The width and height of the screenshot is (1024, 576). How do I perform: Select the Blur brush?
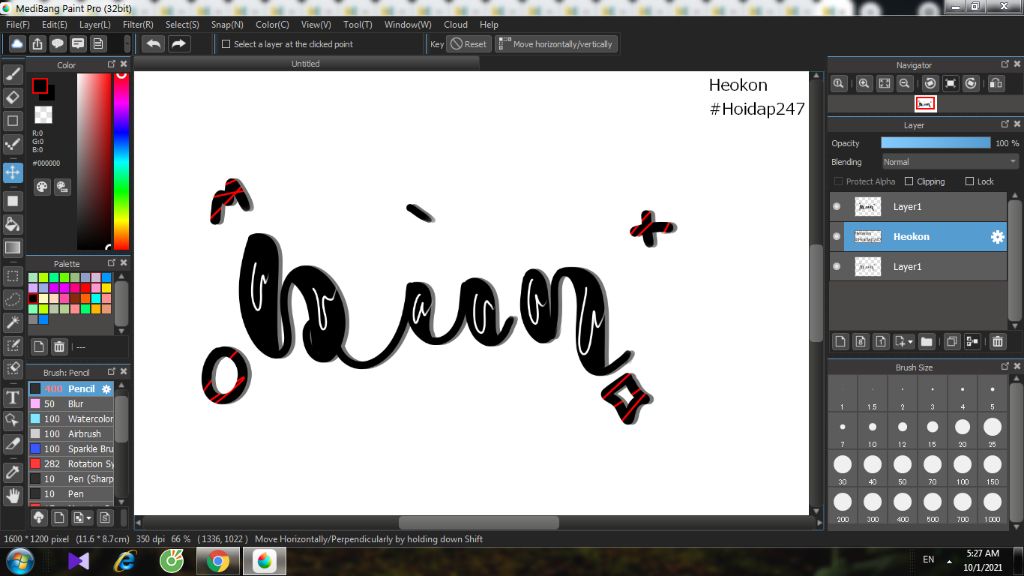(71, 404)
